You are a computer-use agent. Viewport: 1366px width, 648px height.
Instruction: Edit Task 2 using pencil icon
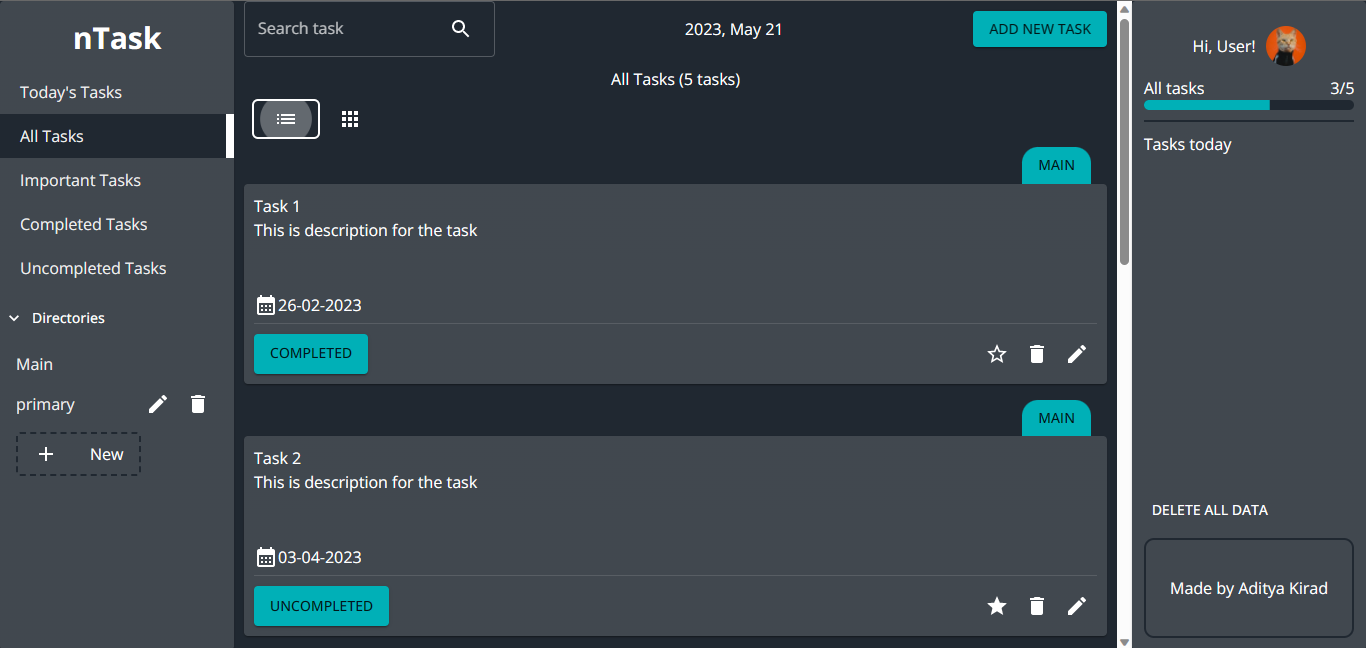pos(1077,606)
